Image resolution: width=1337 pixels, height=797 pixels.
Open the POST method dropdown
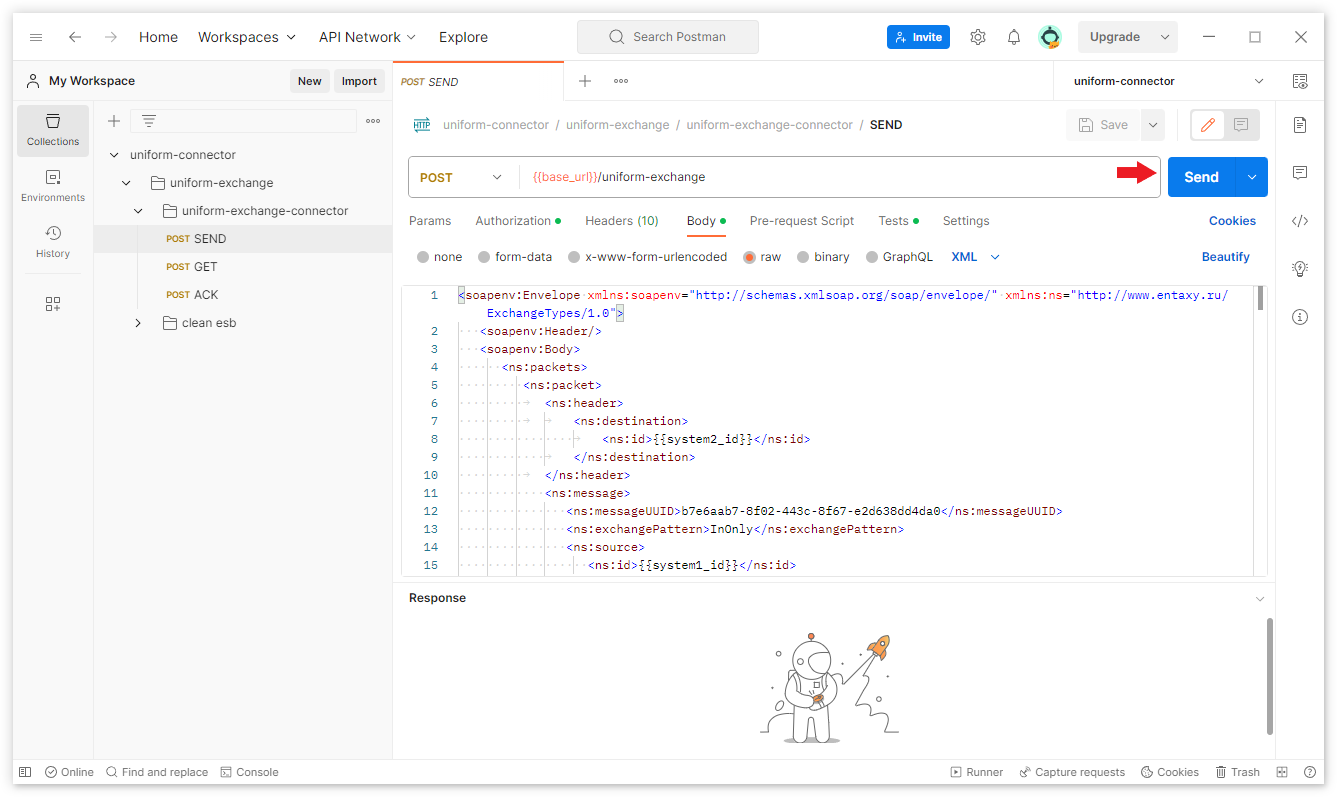pos(461,177)
